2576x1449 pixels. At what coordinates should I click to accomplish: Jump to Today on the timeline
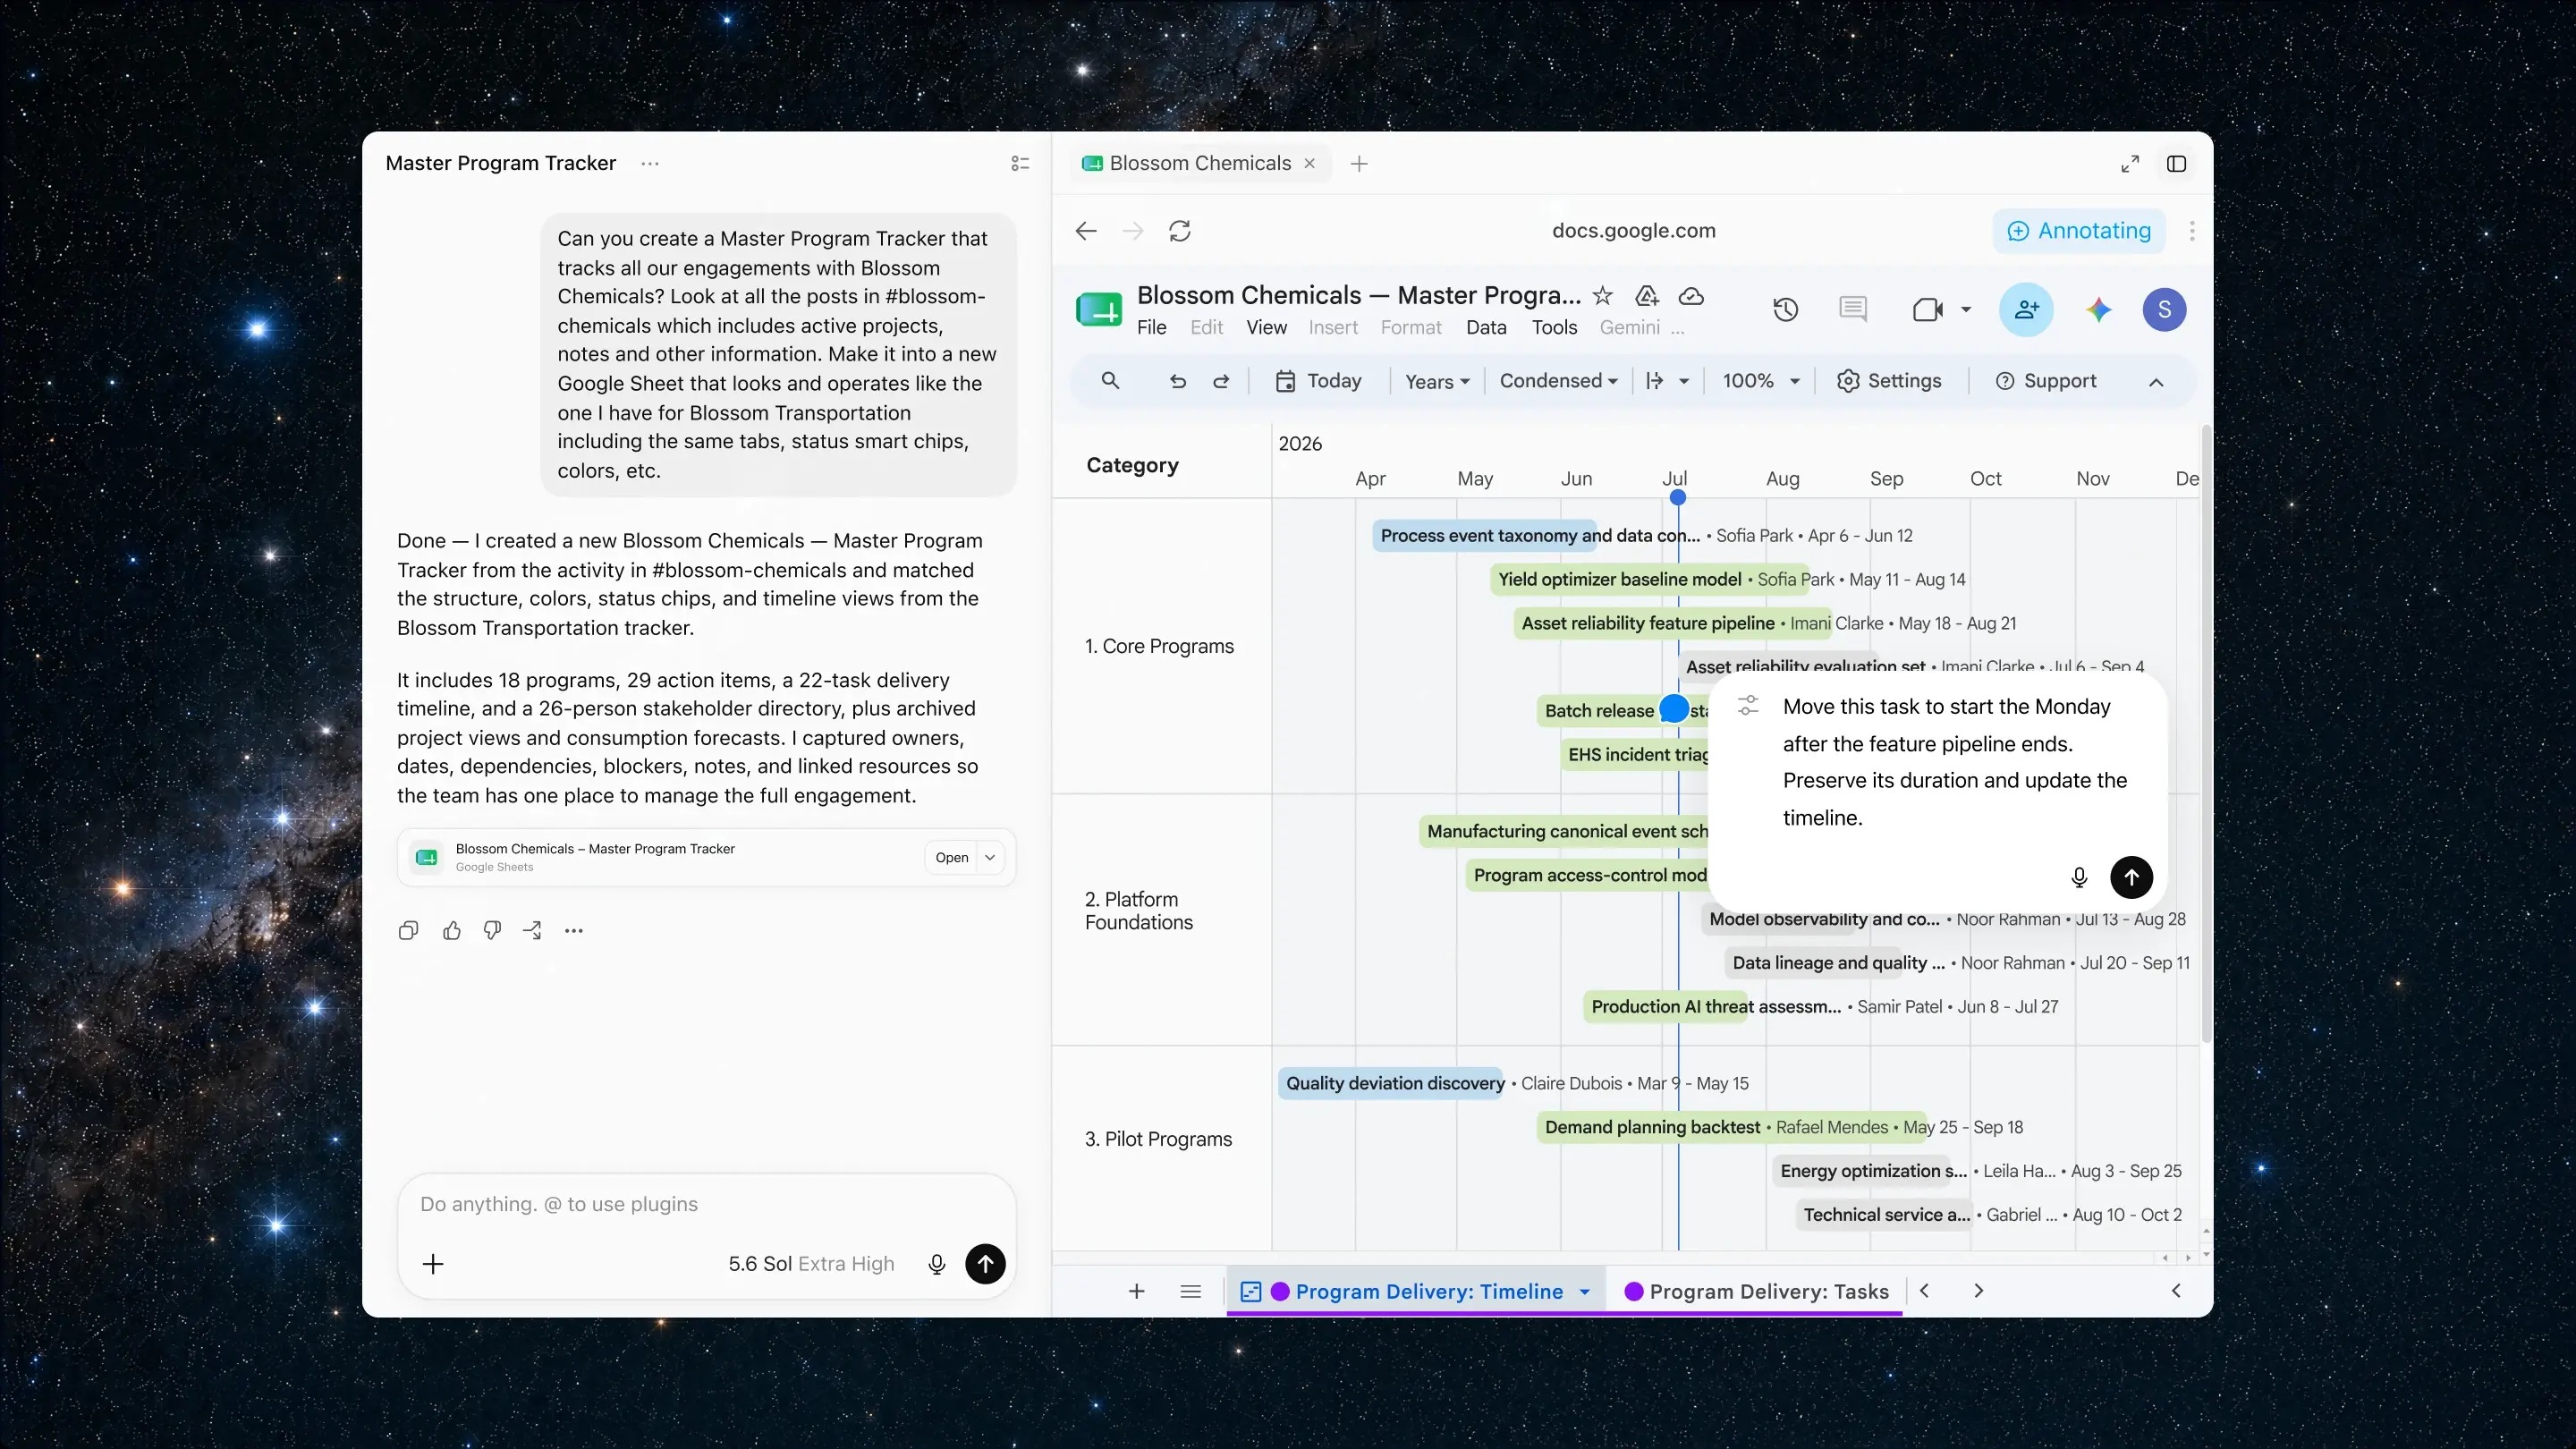point(1318,381)
